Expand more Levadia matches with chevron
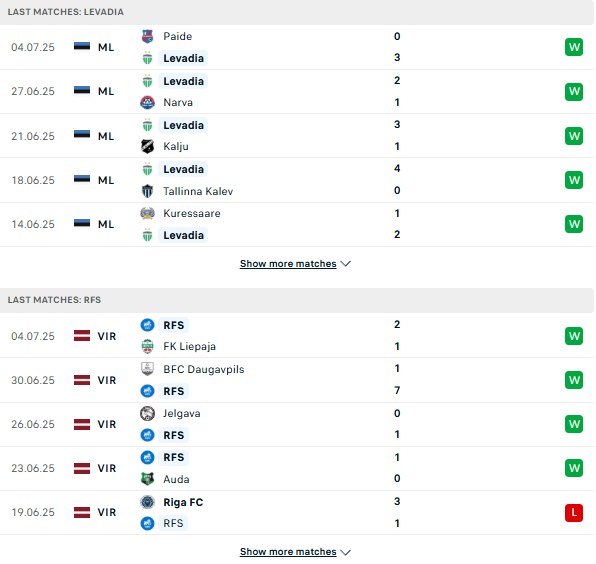 (346, 264)
